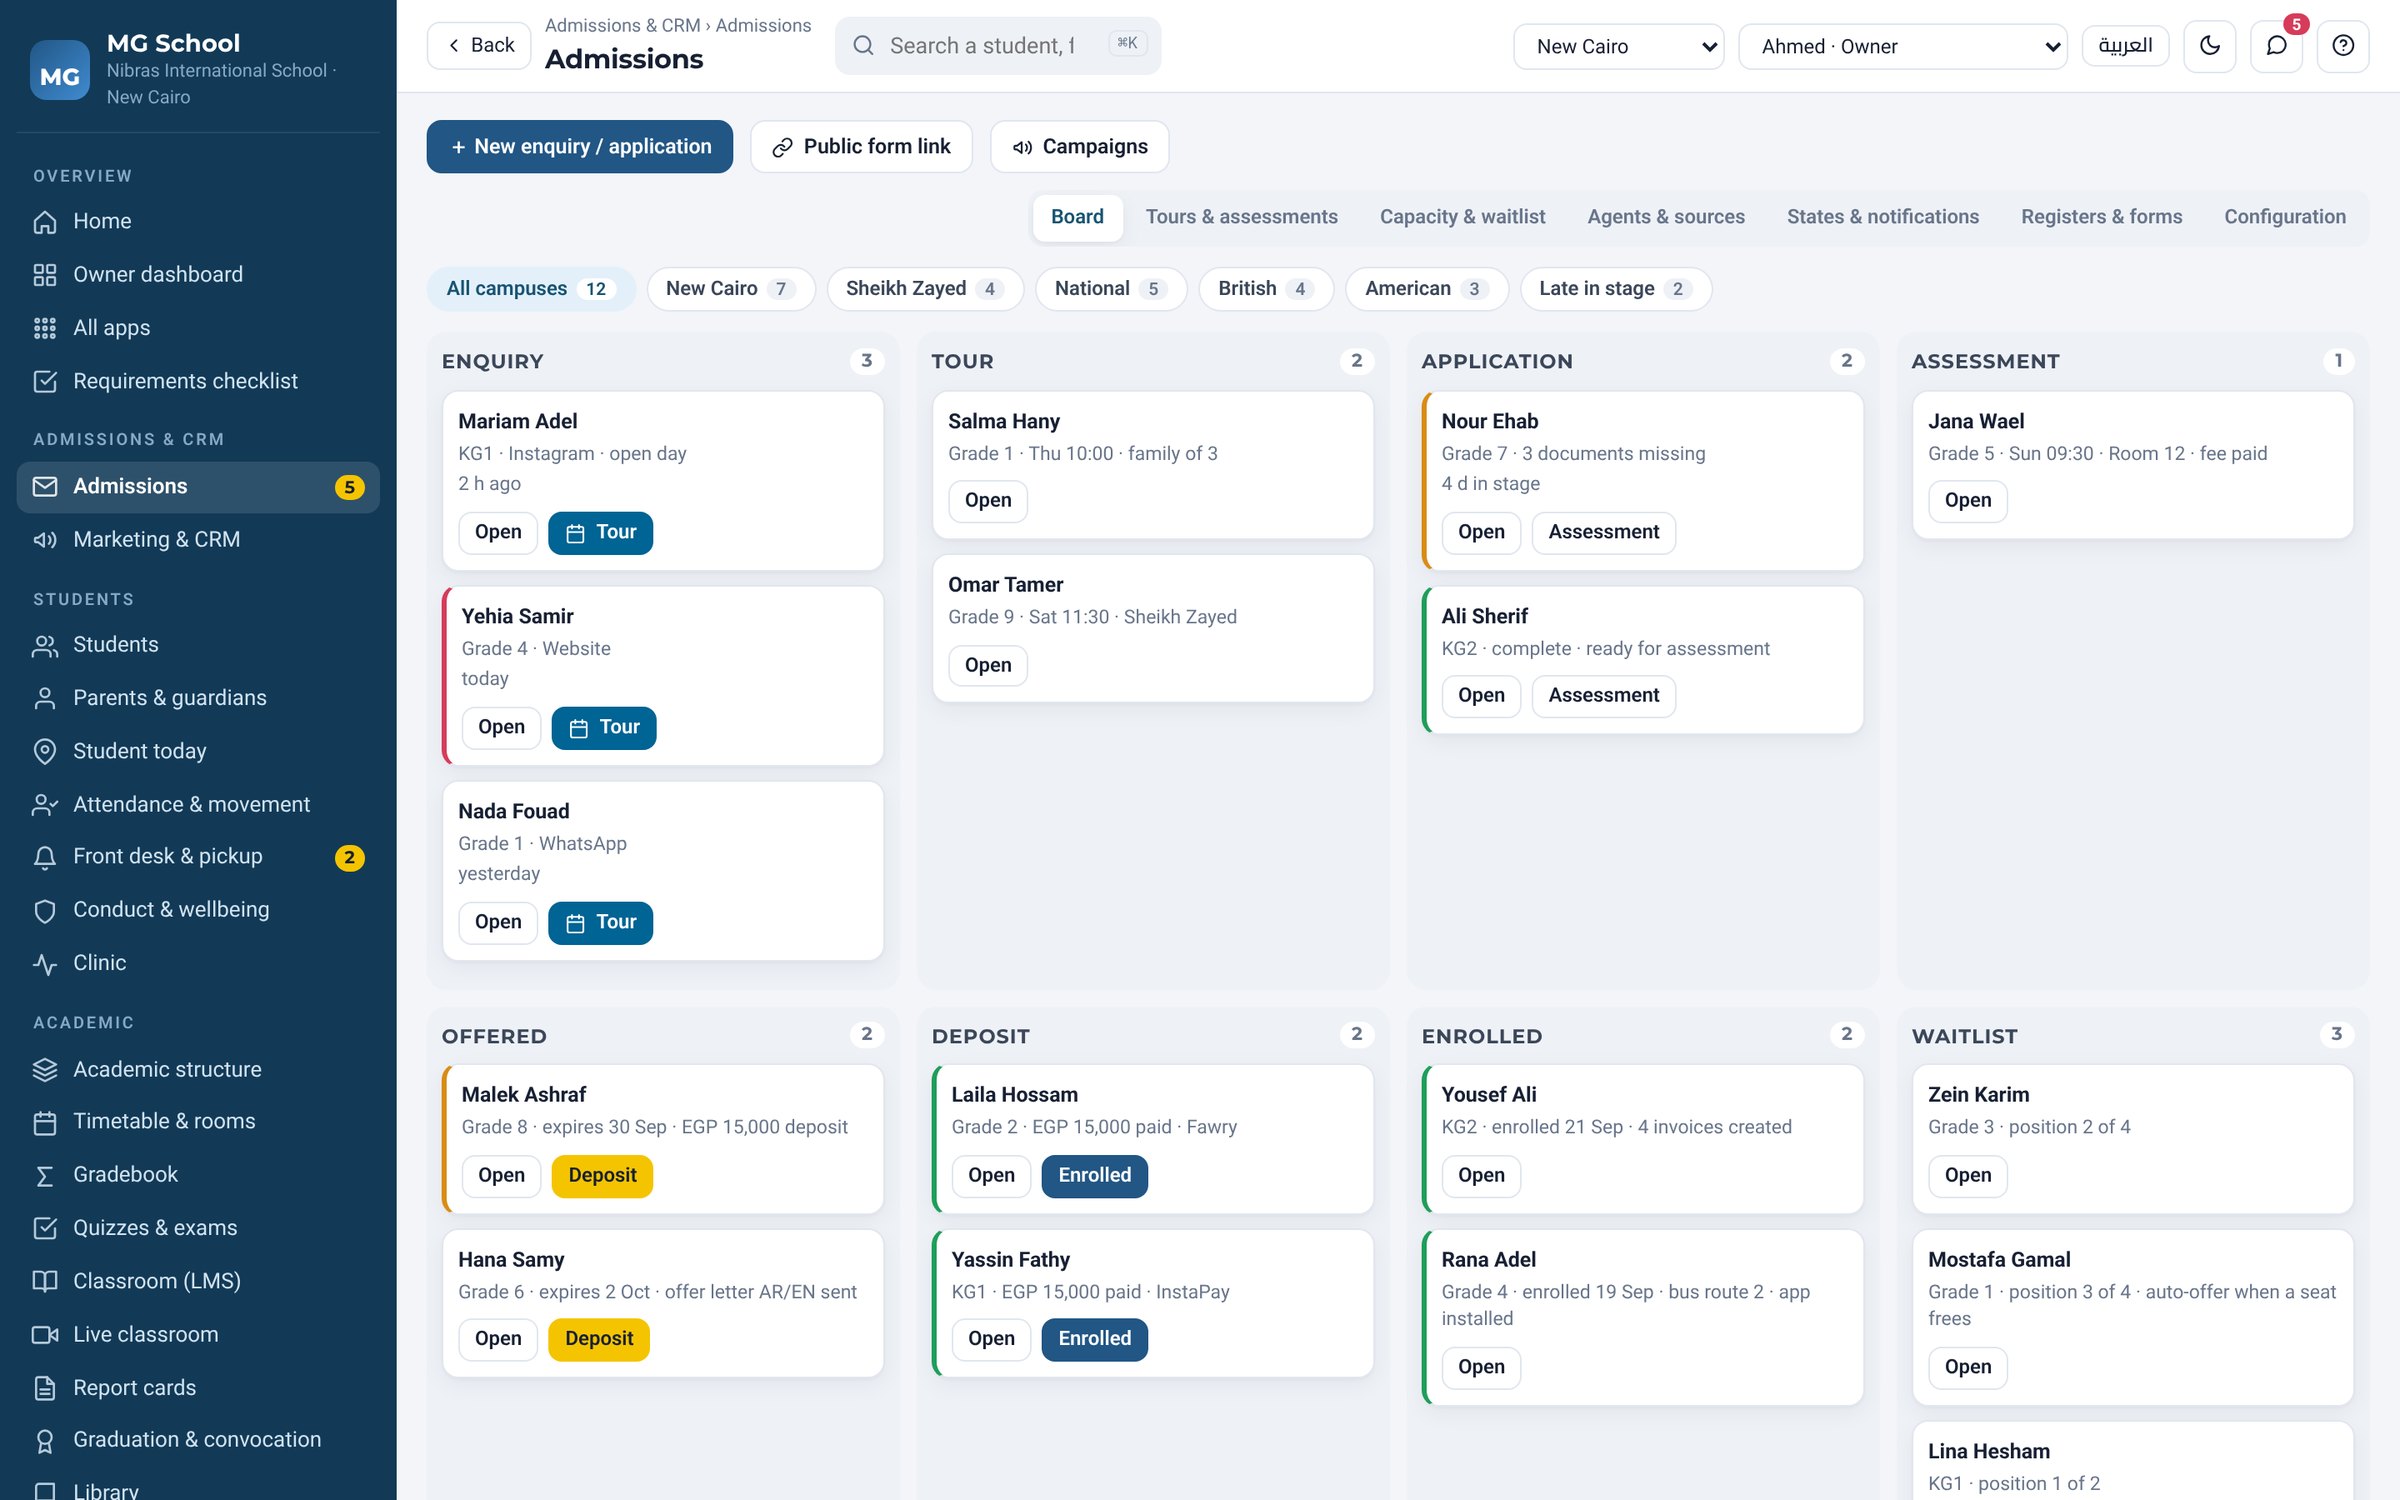Focus the Search a student field

[997, 46]
